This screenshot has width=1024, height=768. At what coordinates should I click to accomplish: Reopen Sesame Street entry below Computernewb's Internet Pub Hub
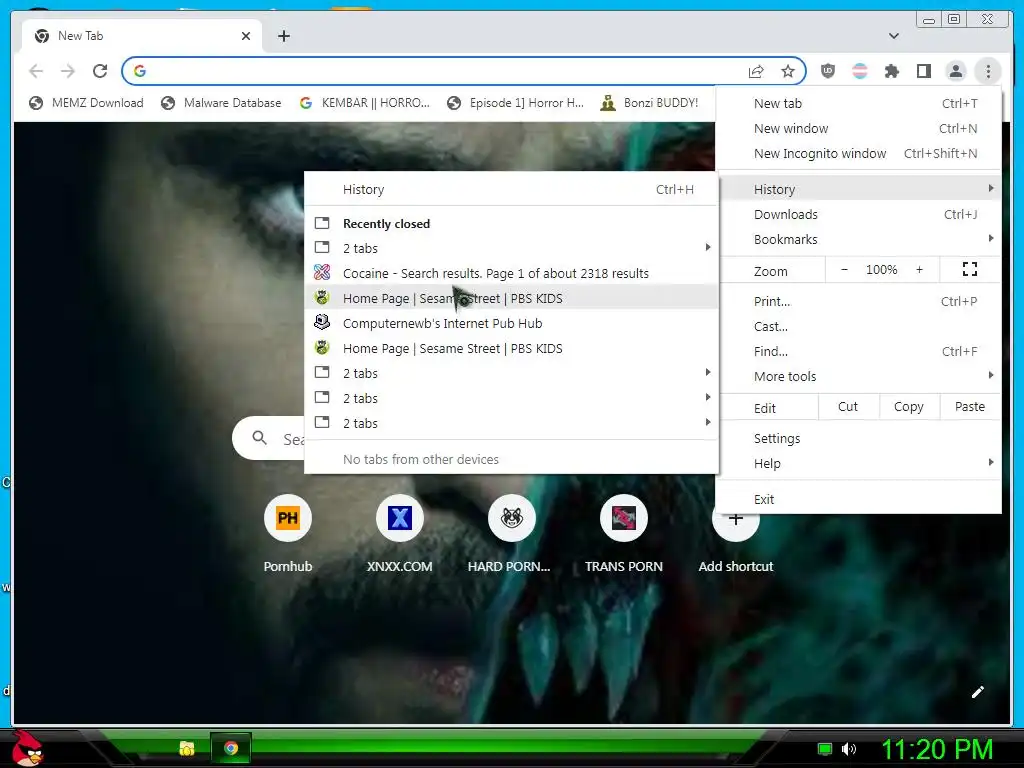511,349
